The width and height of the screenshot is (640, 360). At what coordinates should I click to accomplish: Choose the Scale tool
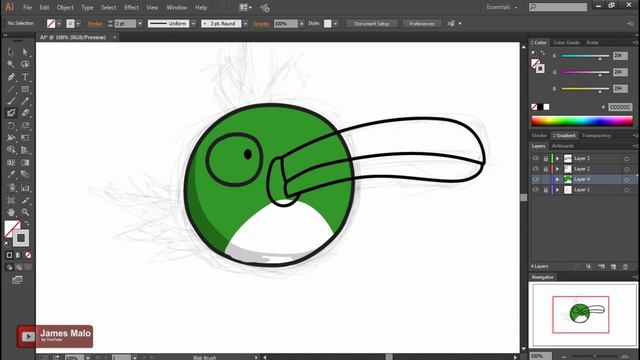pyautogui.click(x=25, y=126)
